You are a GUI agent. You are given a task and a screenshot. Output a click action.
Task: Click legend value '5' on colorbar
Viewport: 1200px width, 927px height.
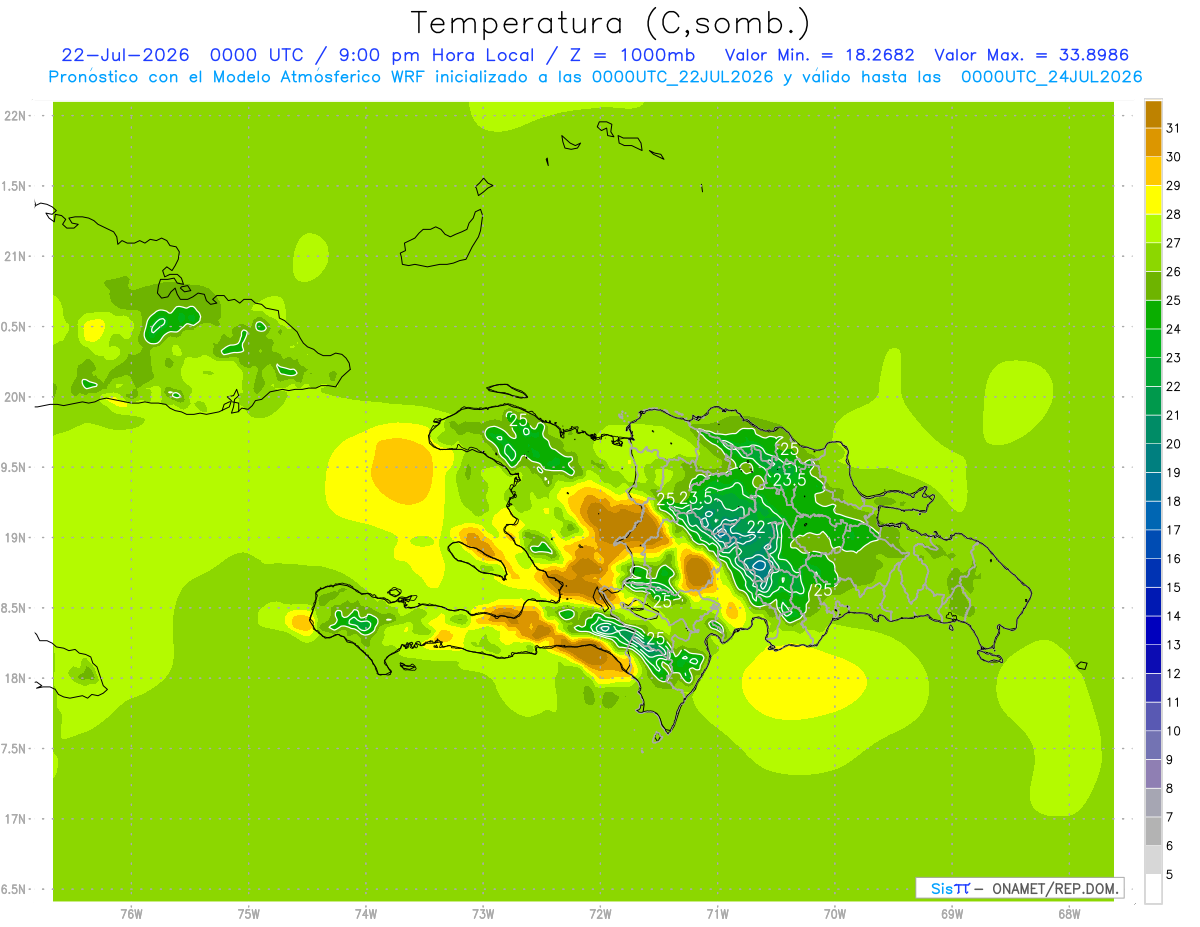[x=1171, y=875]
